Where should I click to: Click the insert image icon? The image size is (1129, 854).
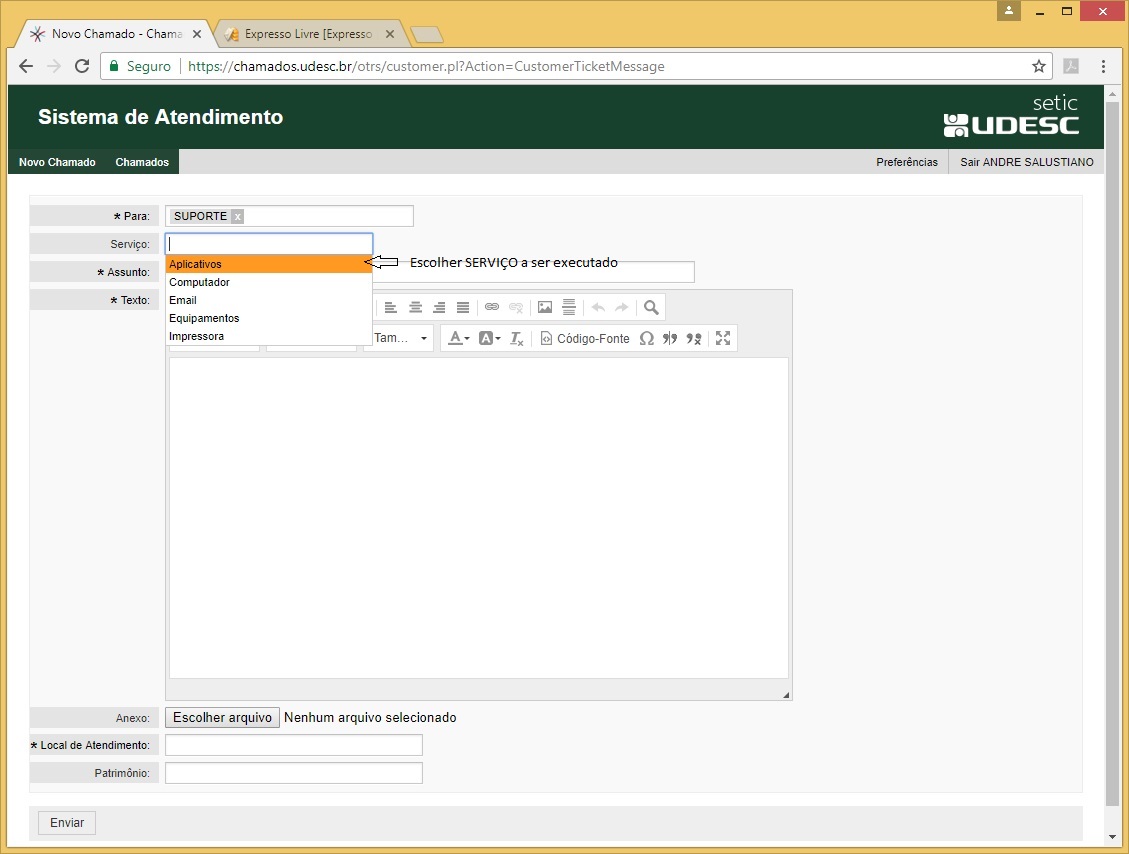(x=545, y=308)
